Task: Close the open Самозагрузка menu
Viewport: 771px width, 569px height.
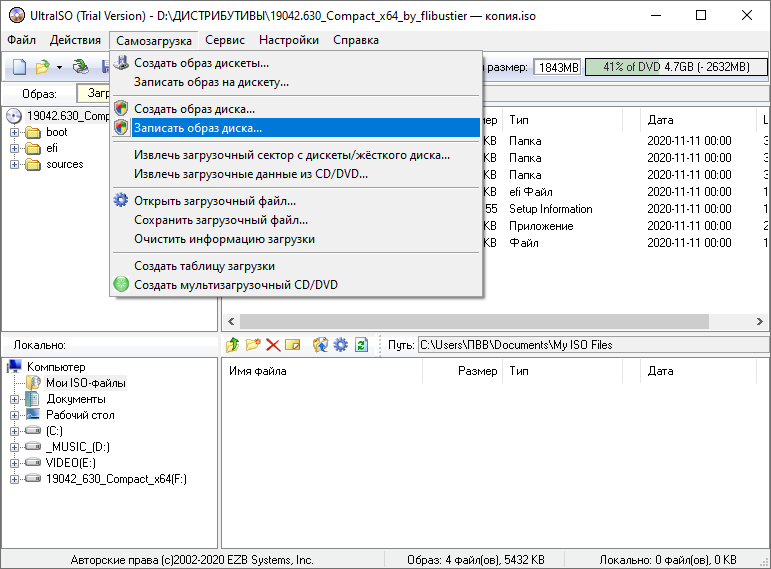Action: coord(154,40)
